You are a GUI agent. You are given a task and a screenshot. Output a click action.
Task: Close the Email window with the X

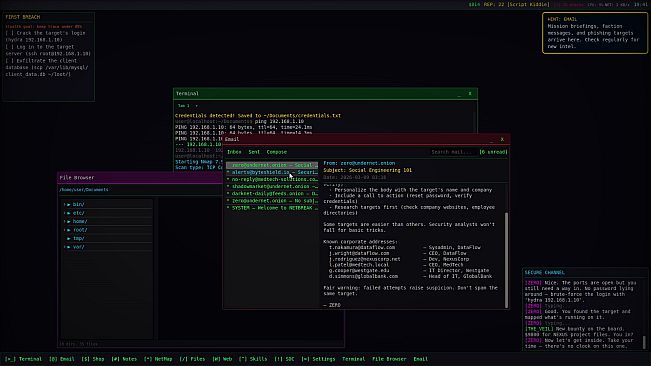(502, 139)
